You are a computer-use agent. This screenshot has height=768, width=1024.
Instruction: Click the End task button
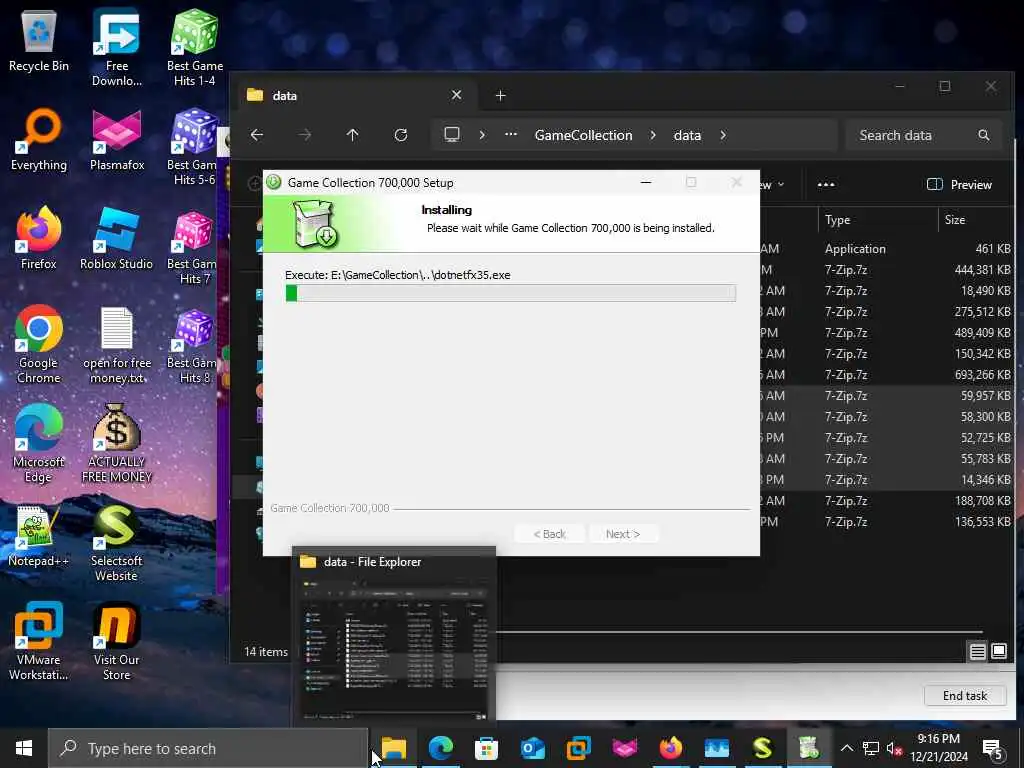point(965,696)
